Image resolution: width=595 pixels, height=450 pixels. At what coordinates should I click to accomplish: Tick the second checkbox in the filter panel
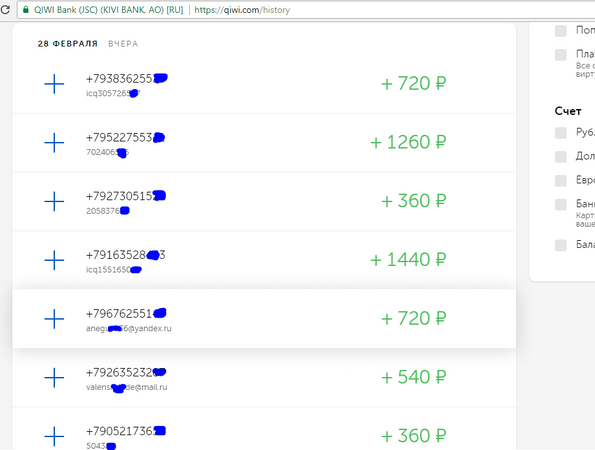pos(560,55)
